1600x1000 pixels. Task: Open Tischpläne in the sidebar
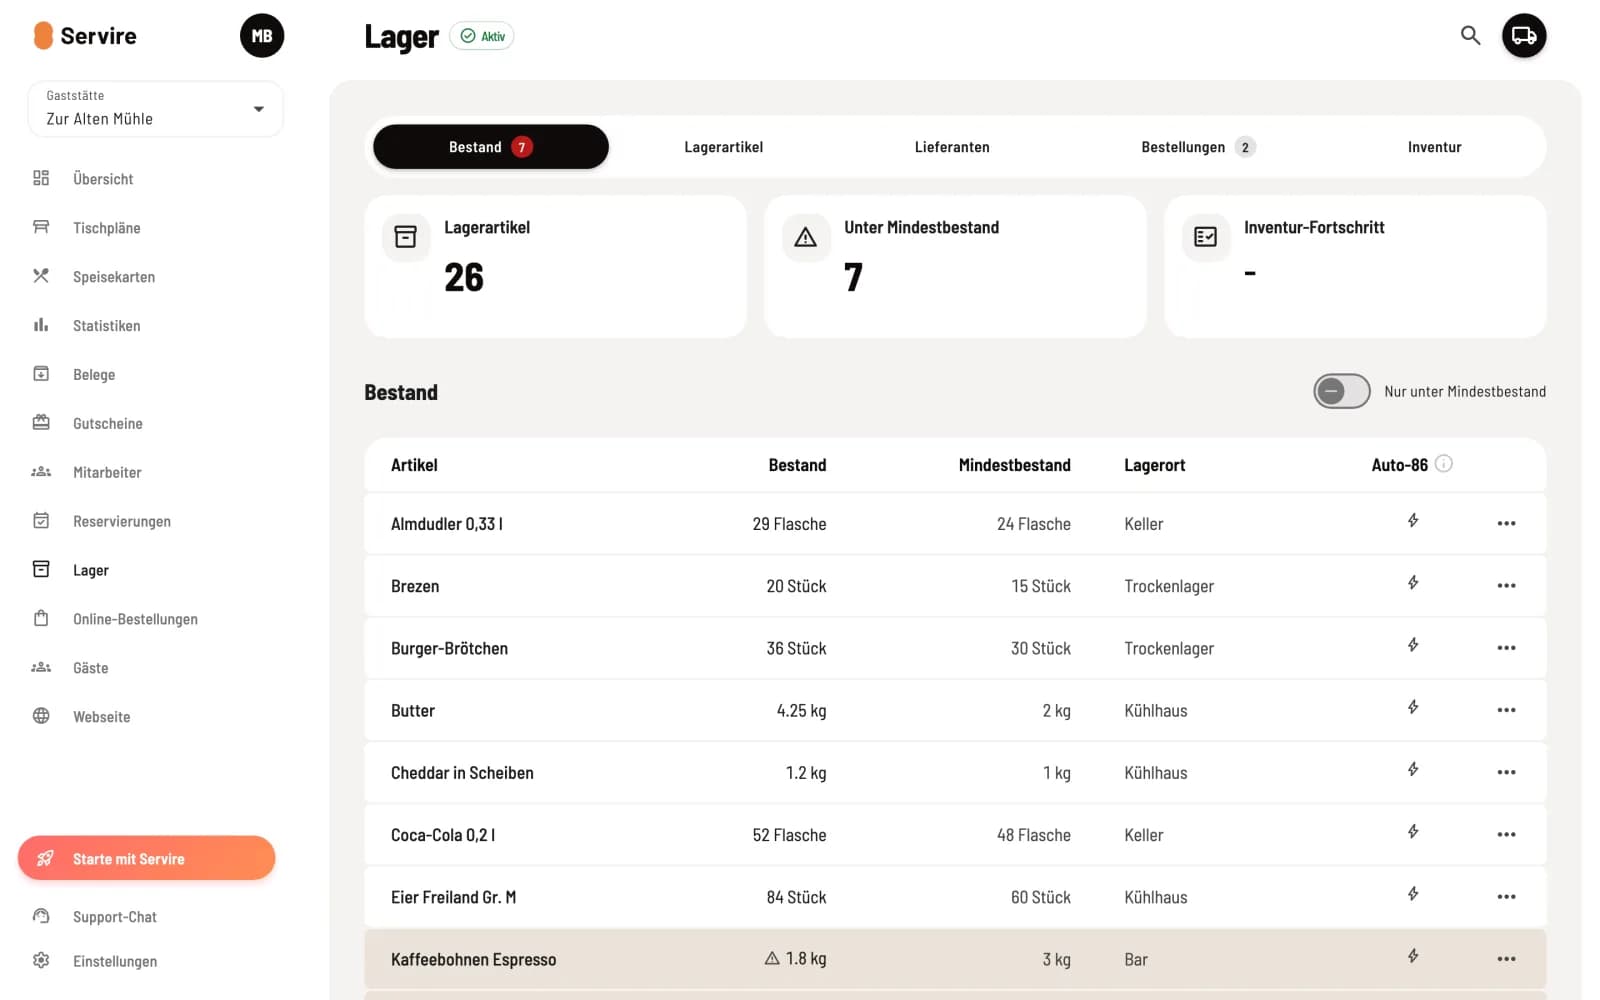point(106,228)
